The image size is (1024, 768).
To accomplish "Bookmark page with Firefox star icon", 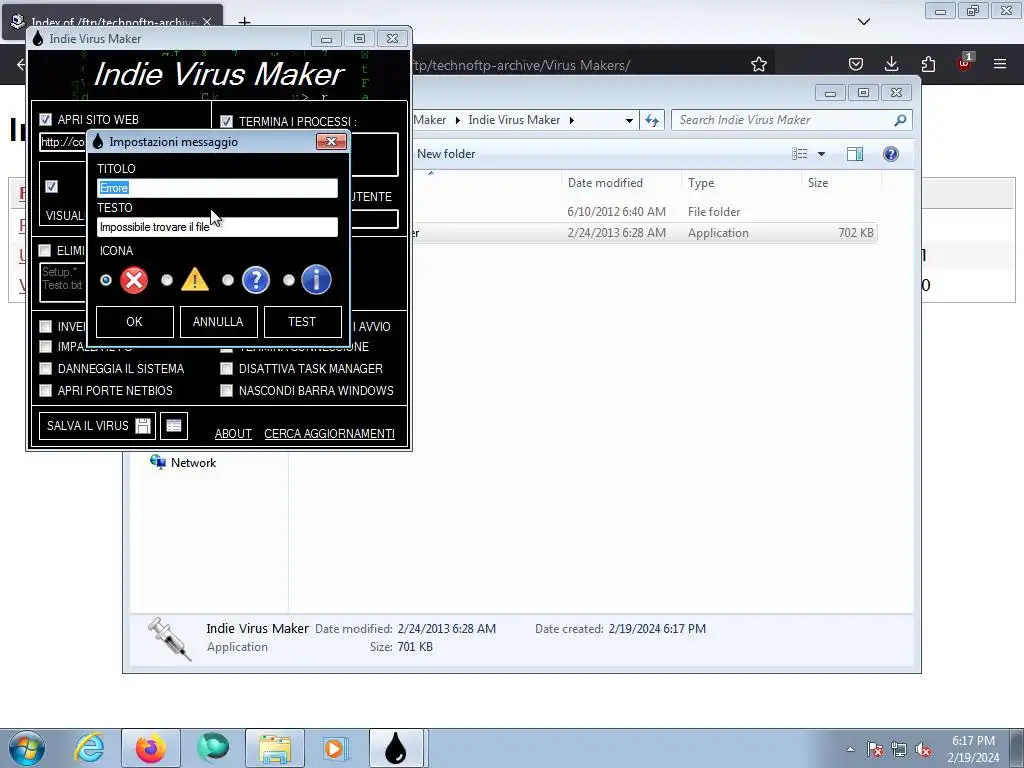I will tap(759, 64).
